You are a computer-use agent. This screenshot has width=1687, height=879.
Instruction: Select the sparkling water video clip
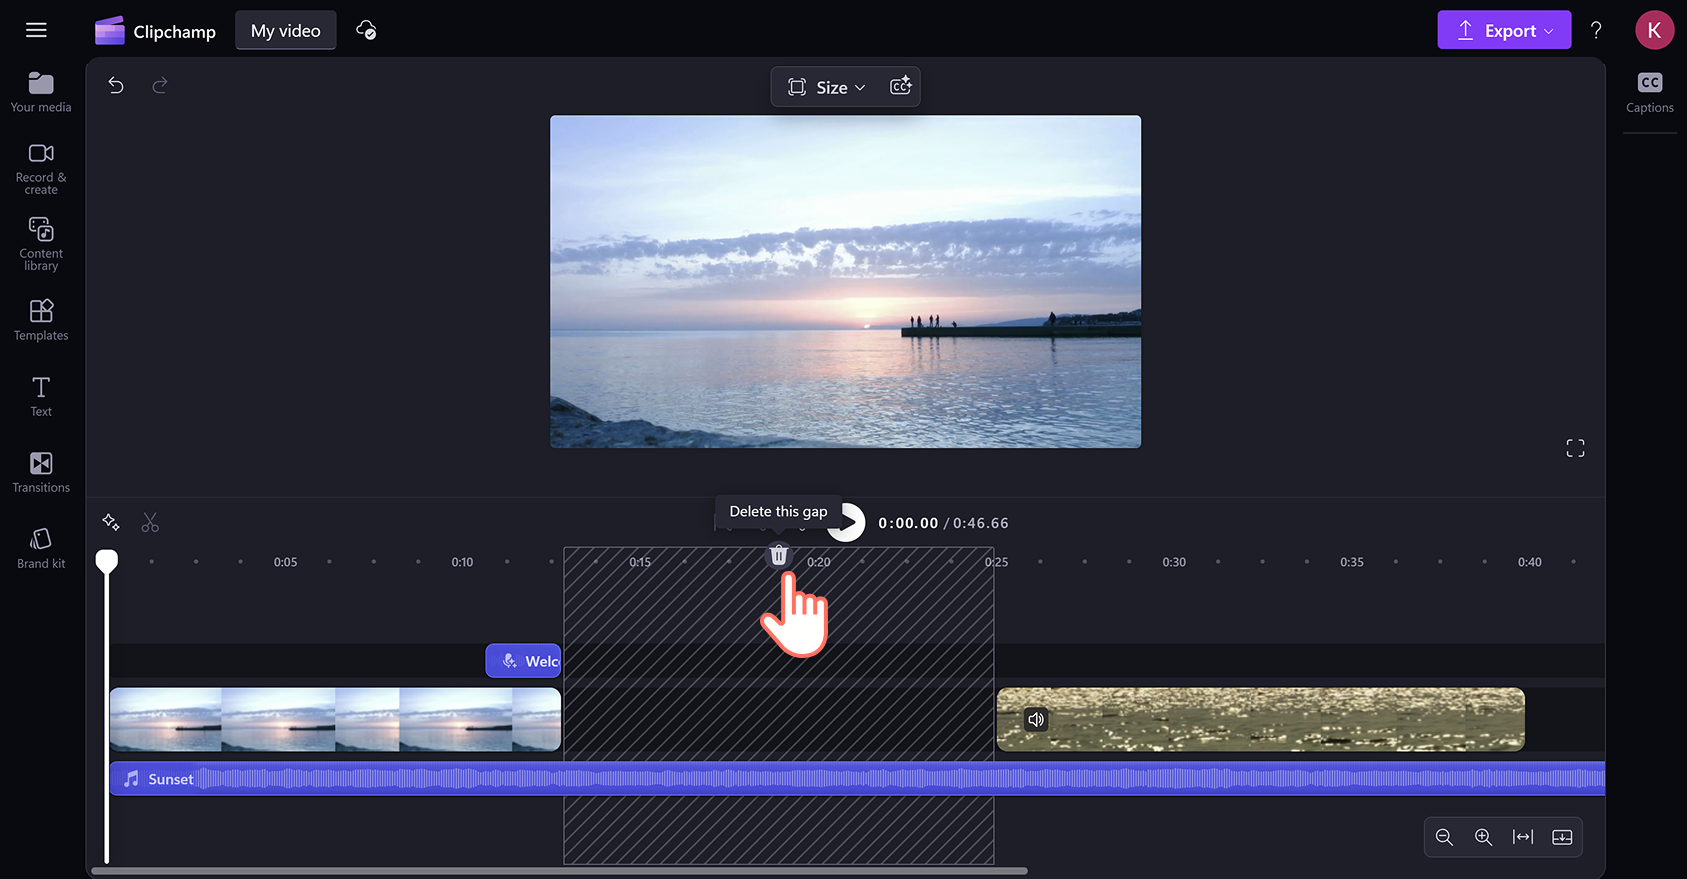[1260, 719]
